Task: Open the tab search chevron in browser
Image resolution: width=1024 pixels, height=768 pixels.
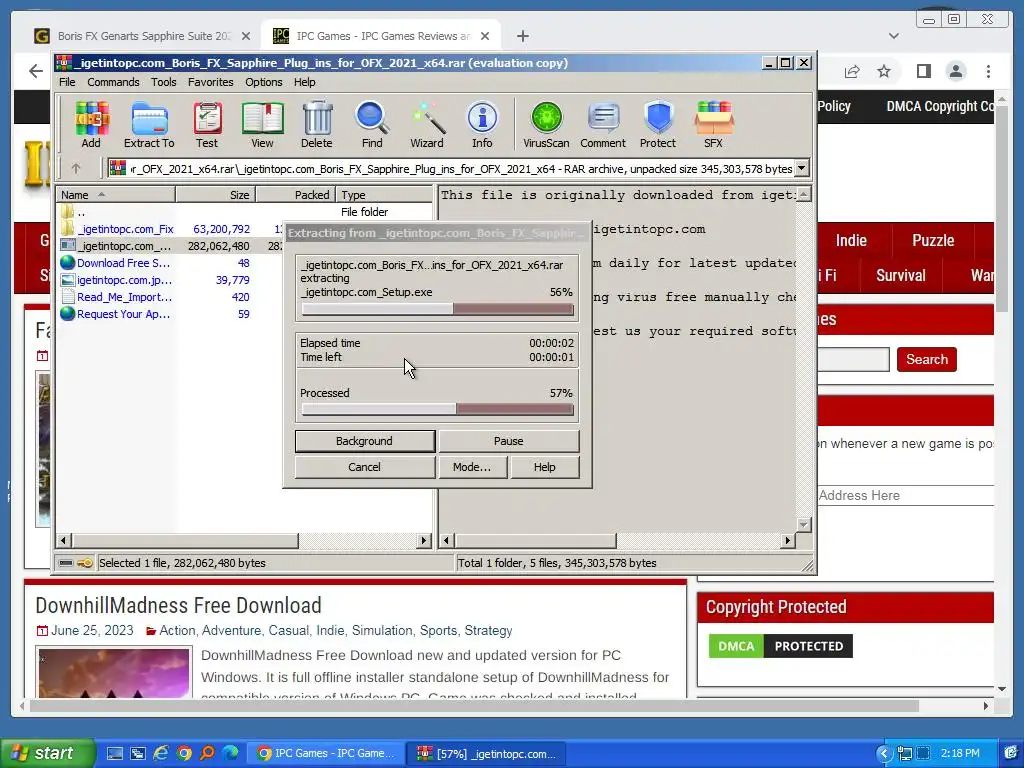Action: (893, 36)
